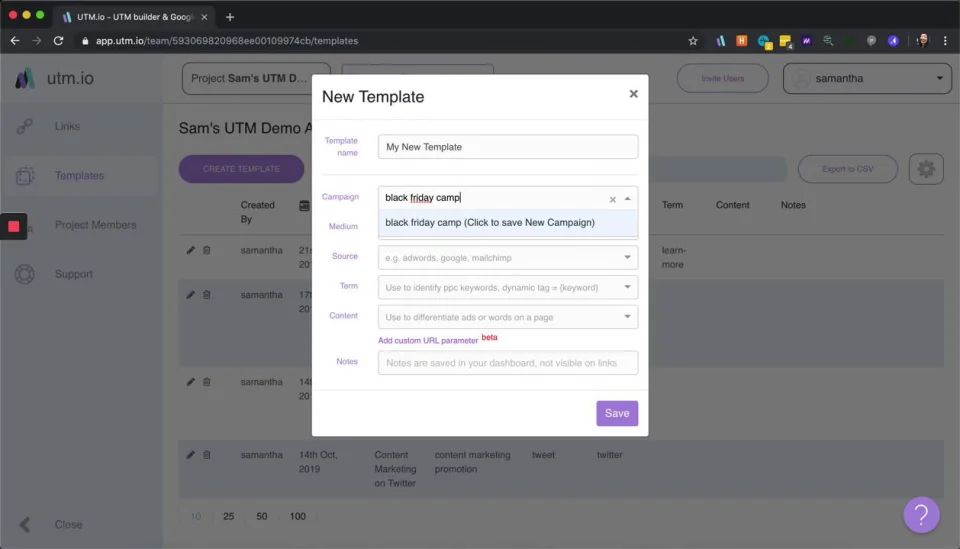
Task: Open Links in the sidebar
Action: (x=67, y=126)
